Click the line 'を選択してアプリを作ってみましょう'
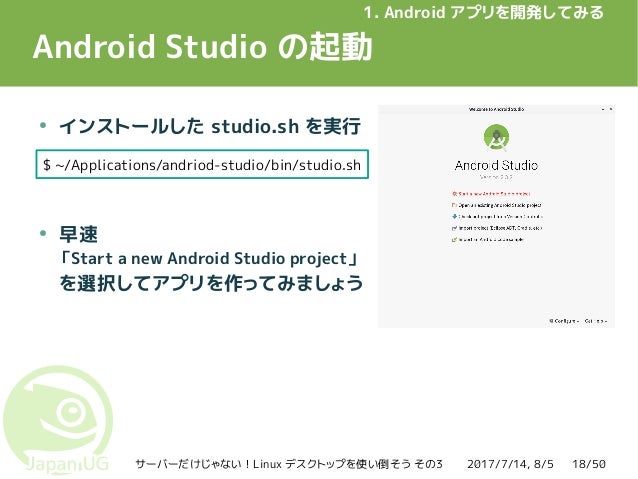The image size is (638, 479). point(211,283)
